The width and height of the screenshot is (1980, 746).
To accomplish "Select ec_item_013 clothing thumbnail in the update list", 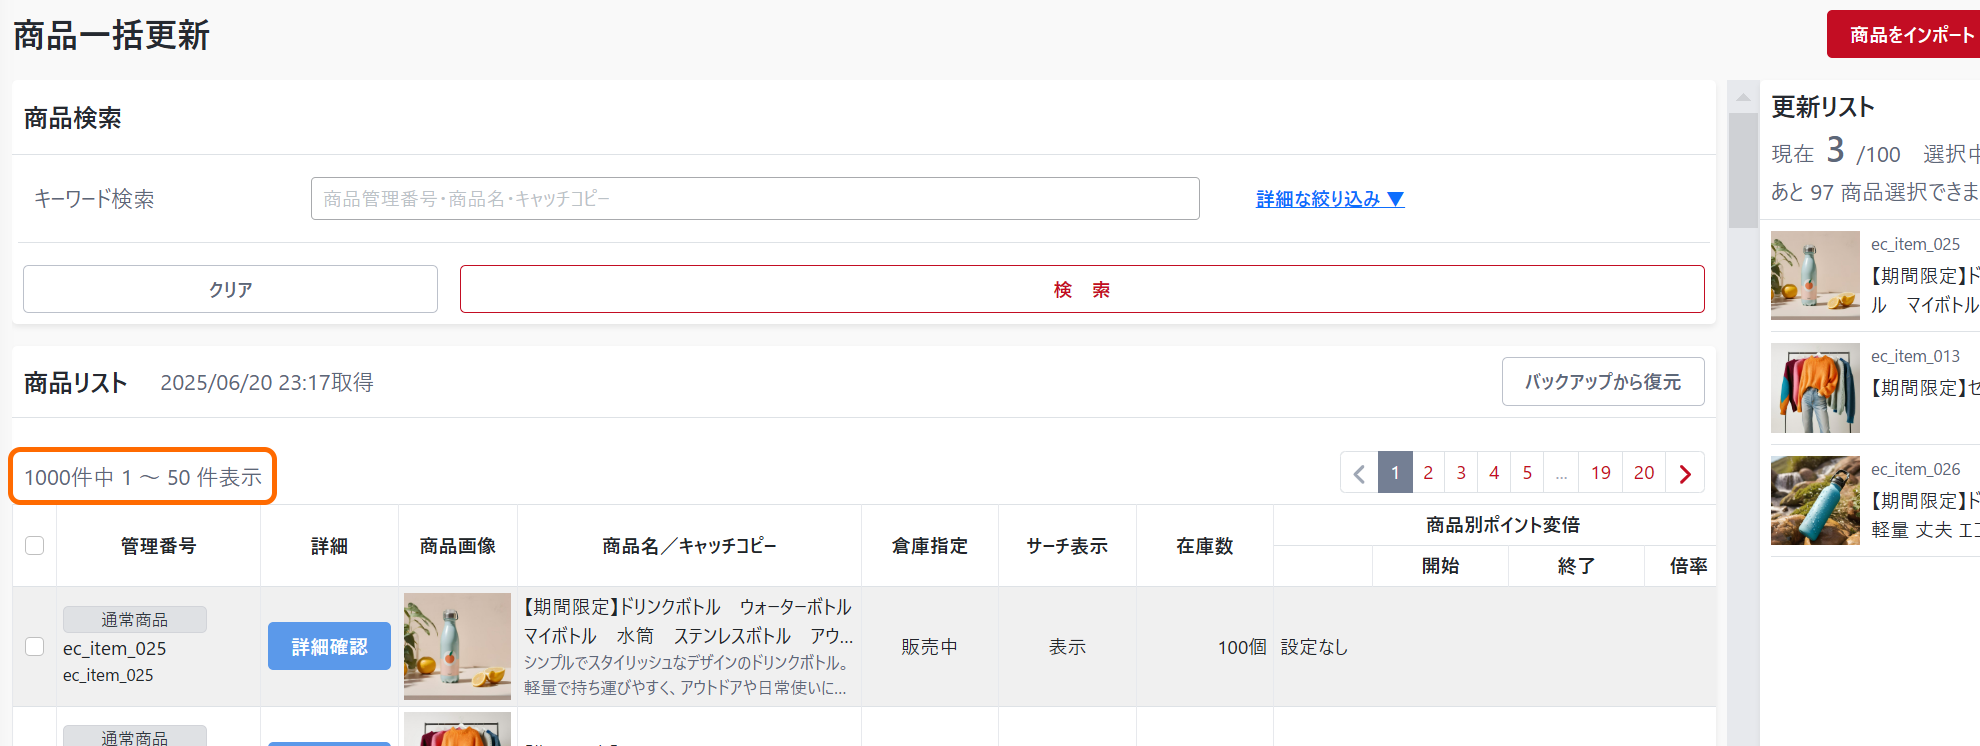I will click(x=1815, y=388).
